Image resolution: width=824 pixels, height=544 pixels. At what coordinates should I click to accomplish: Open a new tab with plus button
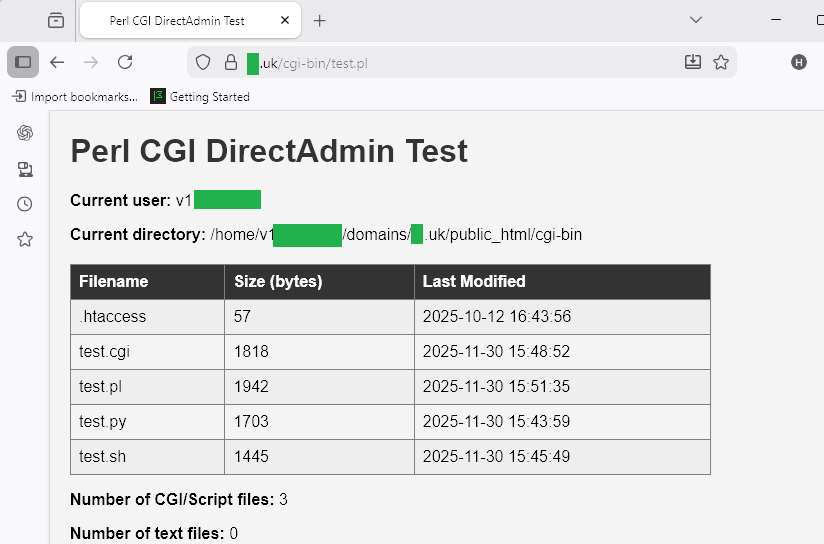320,20
